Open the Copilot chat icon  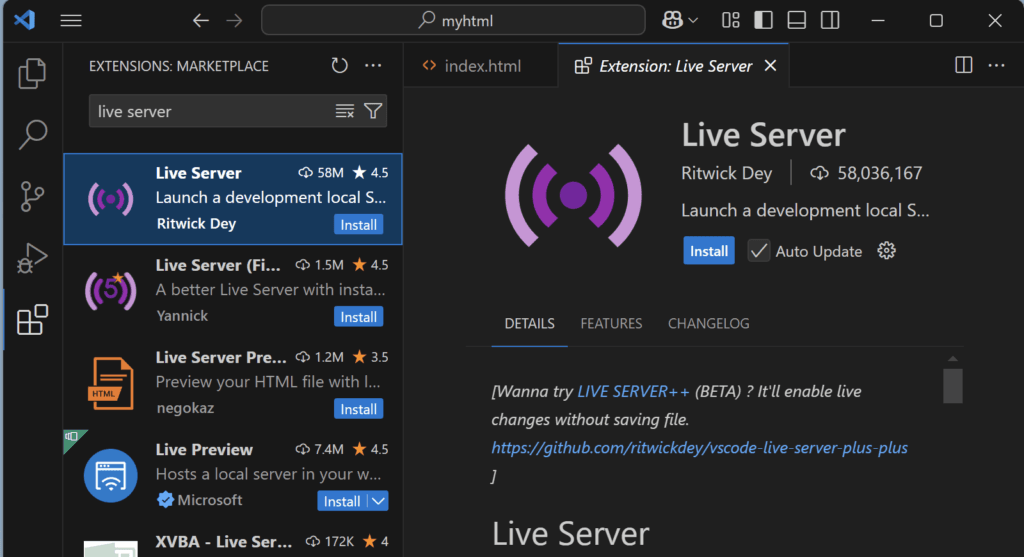[x=672, y=20]
